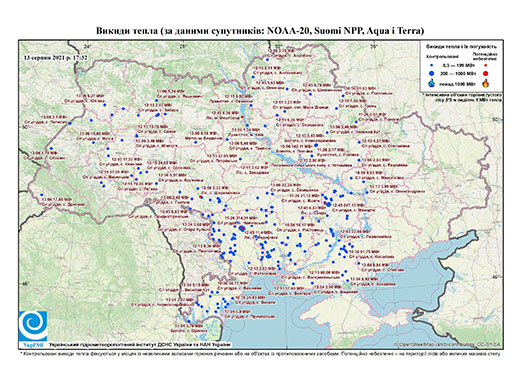This screenshot has width=520, height=368.
Task: Click the westernmost blue dot labeled 17.80 MW
Action: tap(42, 195)
